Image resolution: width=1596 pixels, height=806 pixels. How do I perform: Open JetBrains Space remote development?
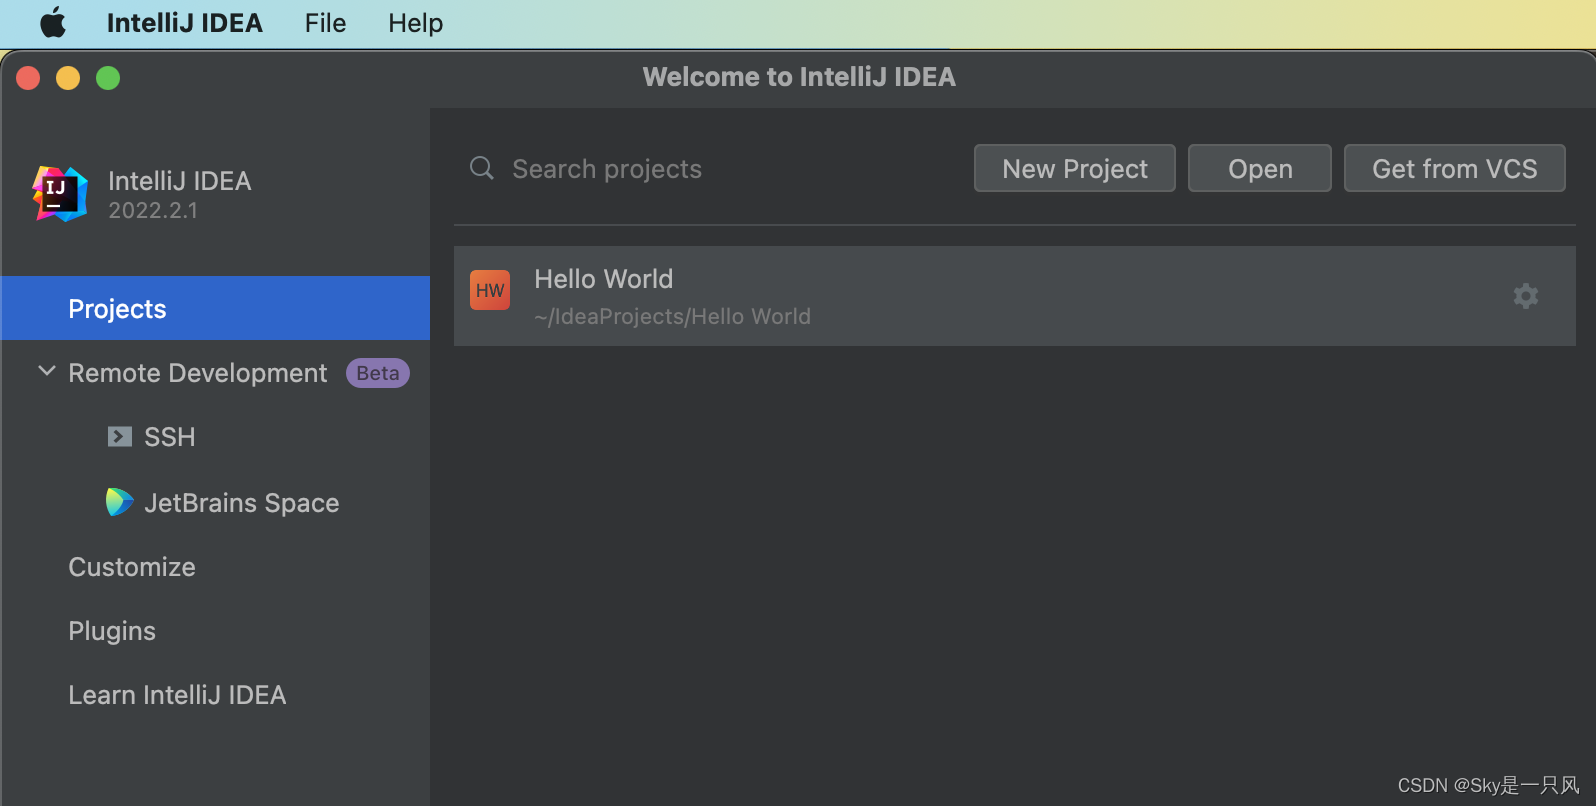click(241, 503)
